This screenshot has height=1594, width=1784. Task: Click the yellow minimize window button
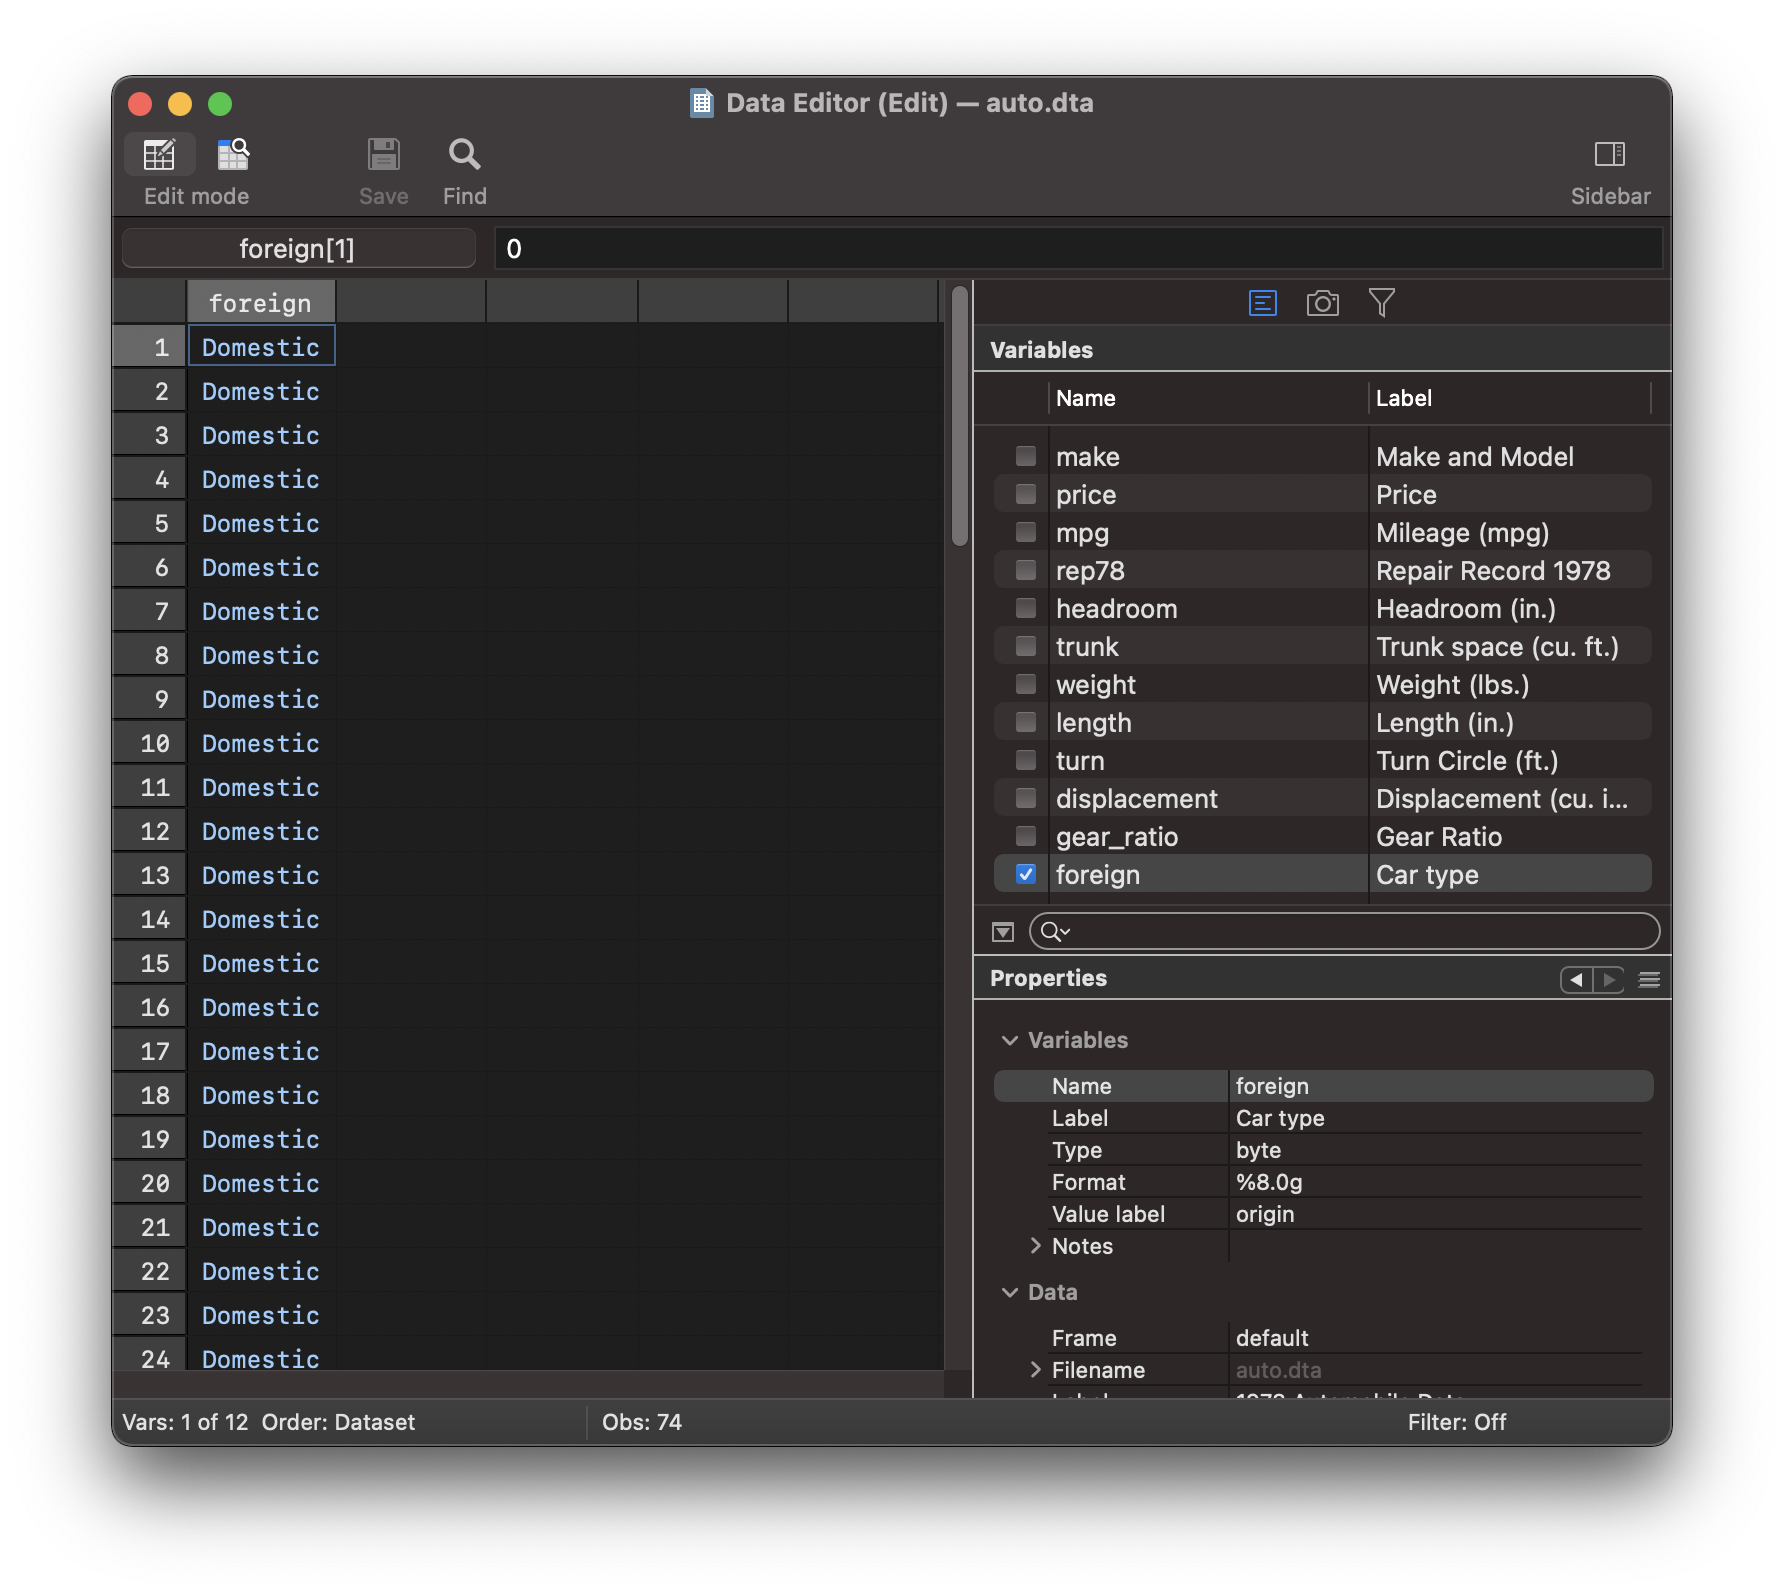click(x=180, y=104)
